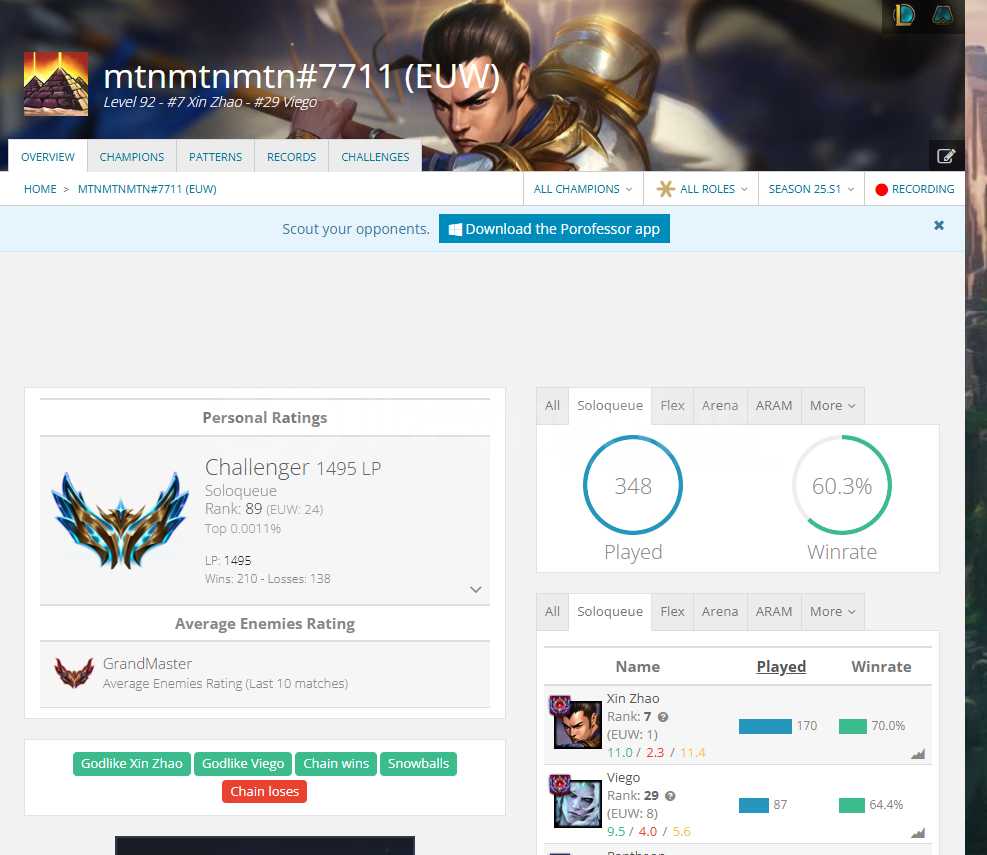Click the Snowballs tag
The width and height of the screenshot is (987, 855).
tap(419, 764)
